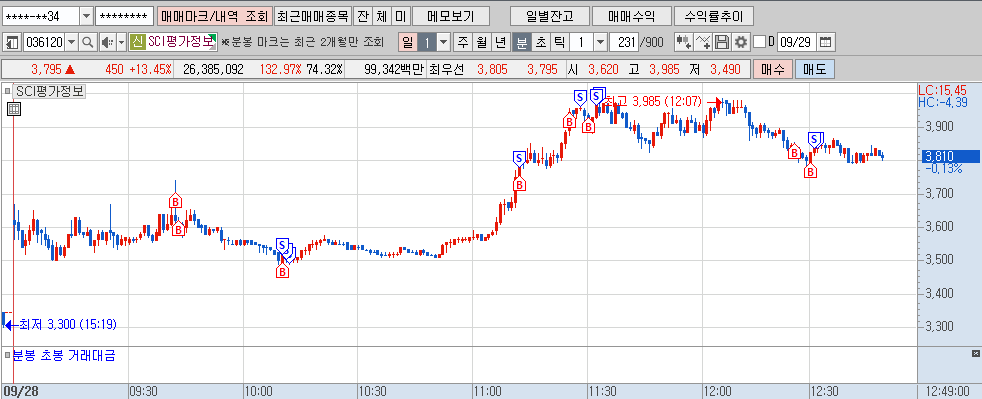
Task: Click the daily interval value 1 next to 일
Action: tap(427, 43)
